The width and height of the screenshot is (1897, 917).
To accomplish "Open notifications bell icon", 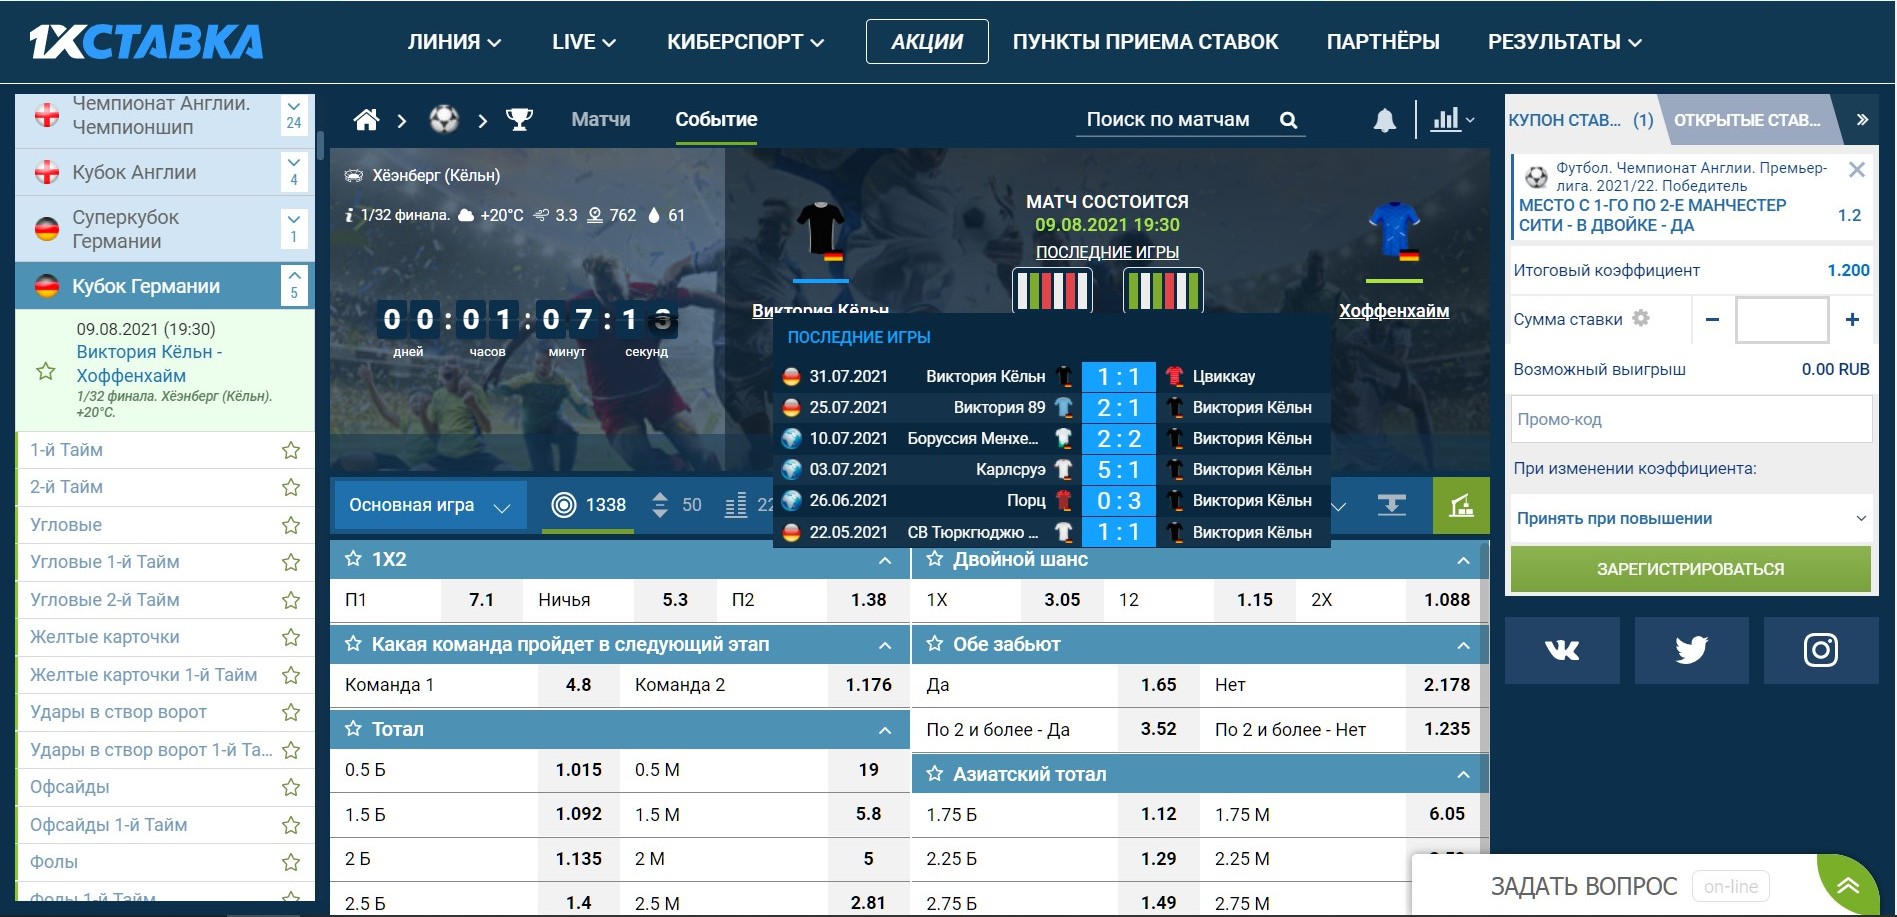I will coord(1385,120).
